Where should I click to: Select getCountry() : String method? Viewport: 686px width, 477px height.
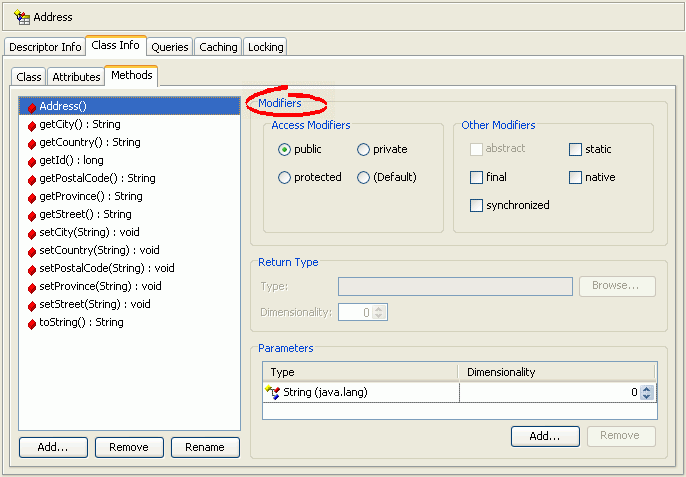point(130,142)
